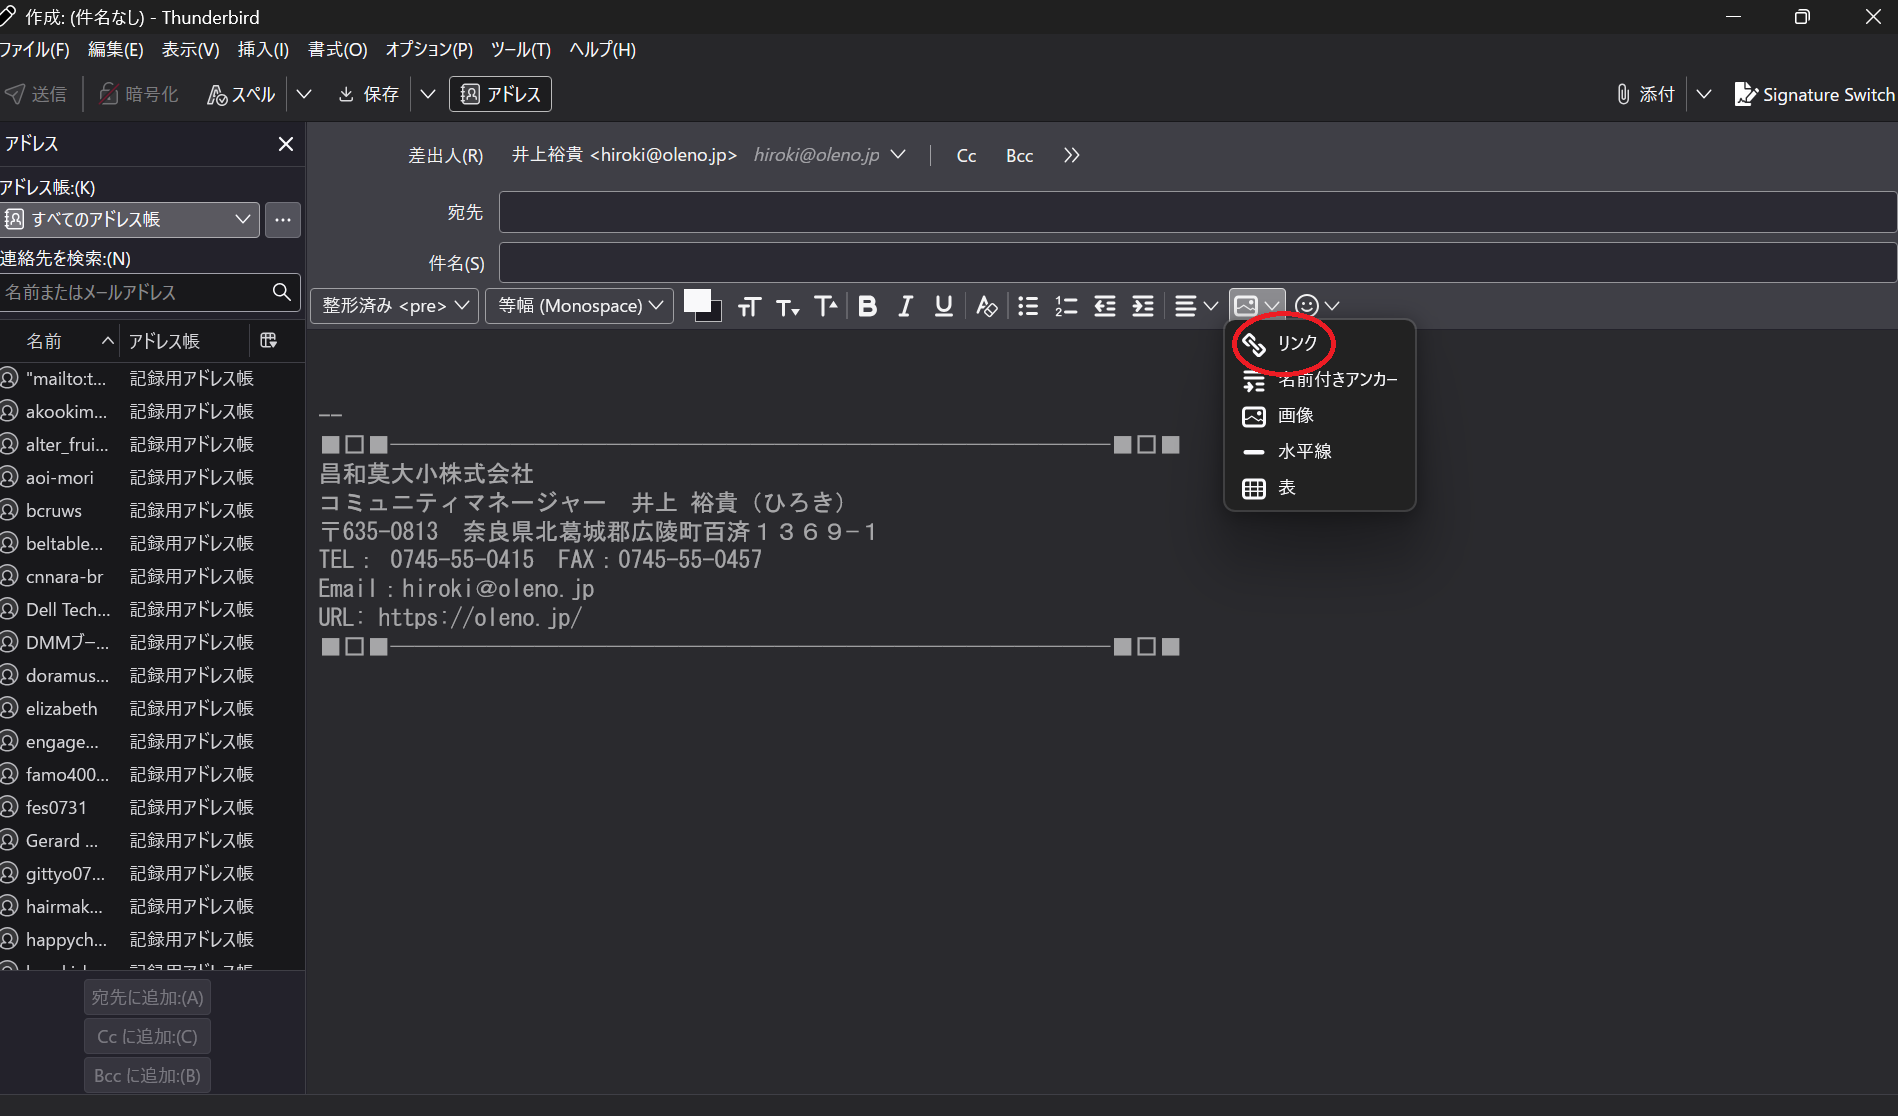Click the Cc に追加:(C) button
The height and width of the screenshot is (1116, 1898).
click(x=148, y=1037)
